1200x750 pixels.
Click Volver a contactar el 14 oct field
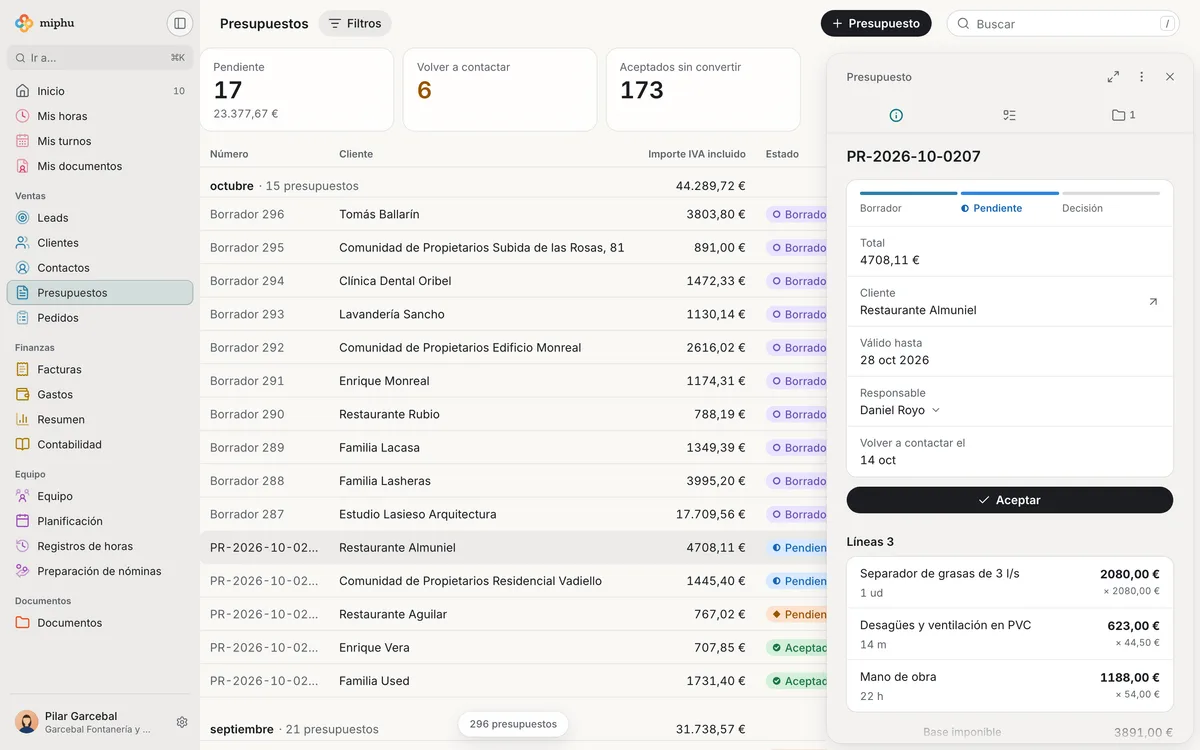[1009, 451]
